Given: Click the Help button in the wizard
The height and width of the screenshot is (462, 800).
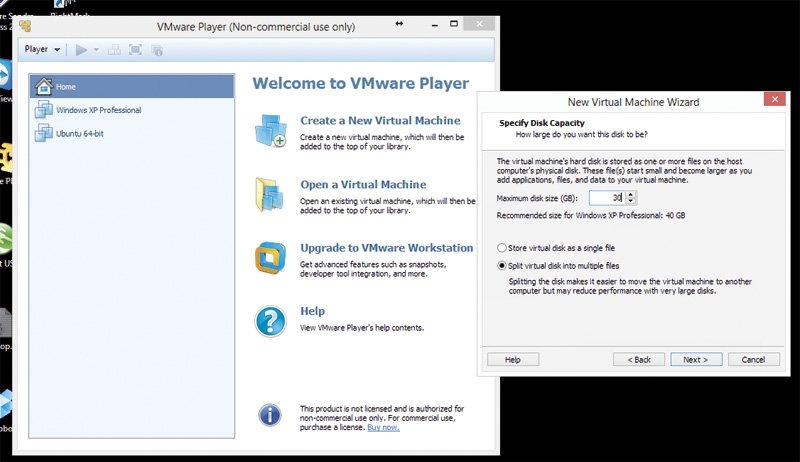Looking at the screenshot, I should click(513, 360).
